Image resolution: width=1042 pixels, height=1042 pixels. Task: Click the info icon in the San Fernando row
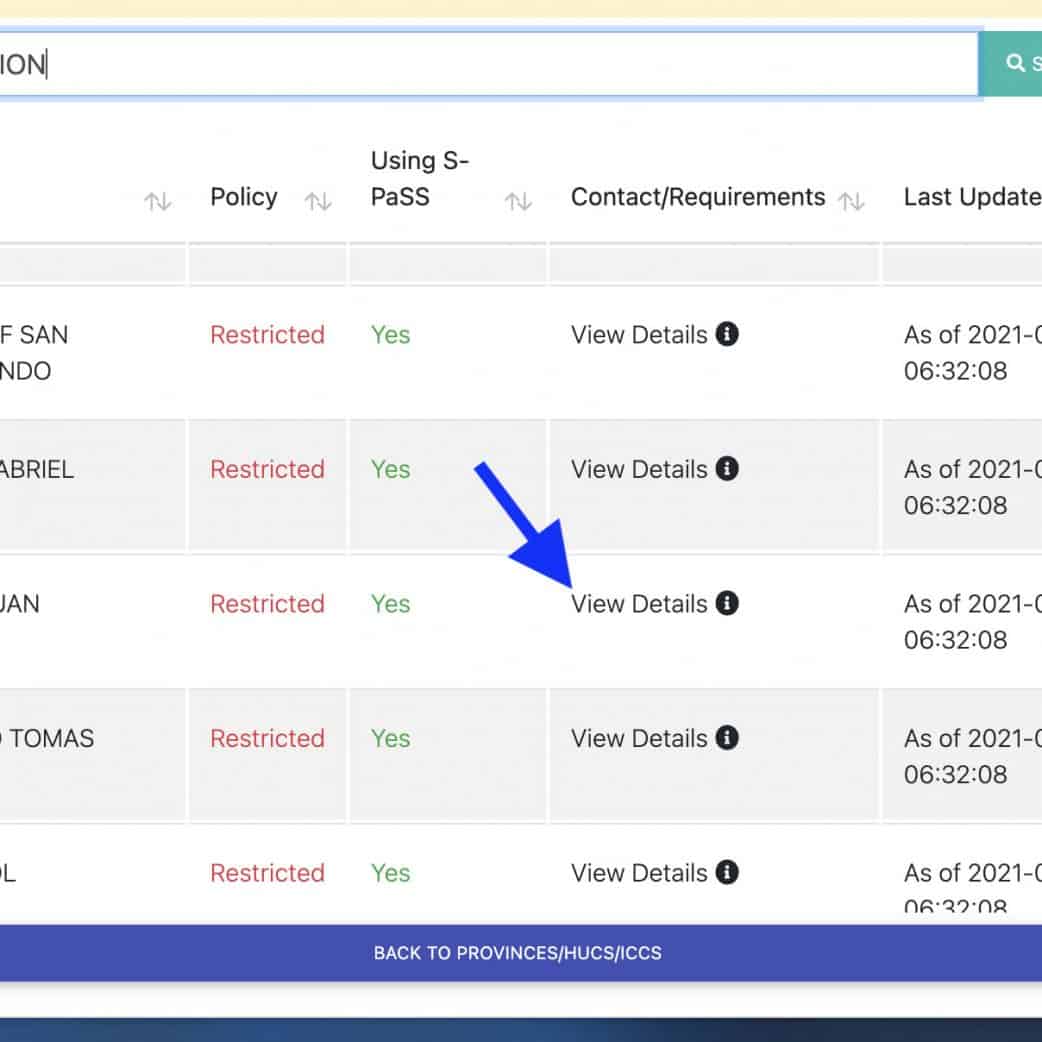(728, 334)
